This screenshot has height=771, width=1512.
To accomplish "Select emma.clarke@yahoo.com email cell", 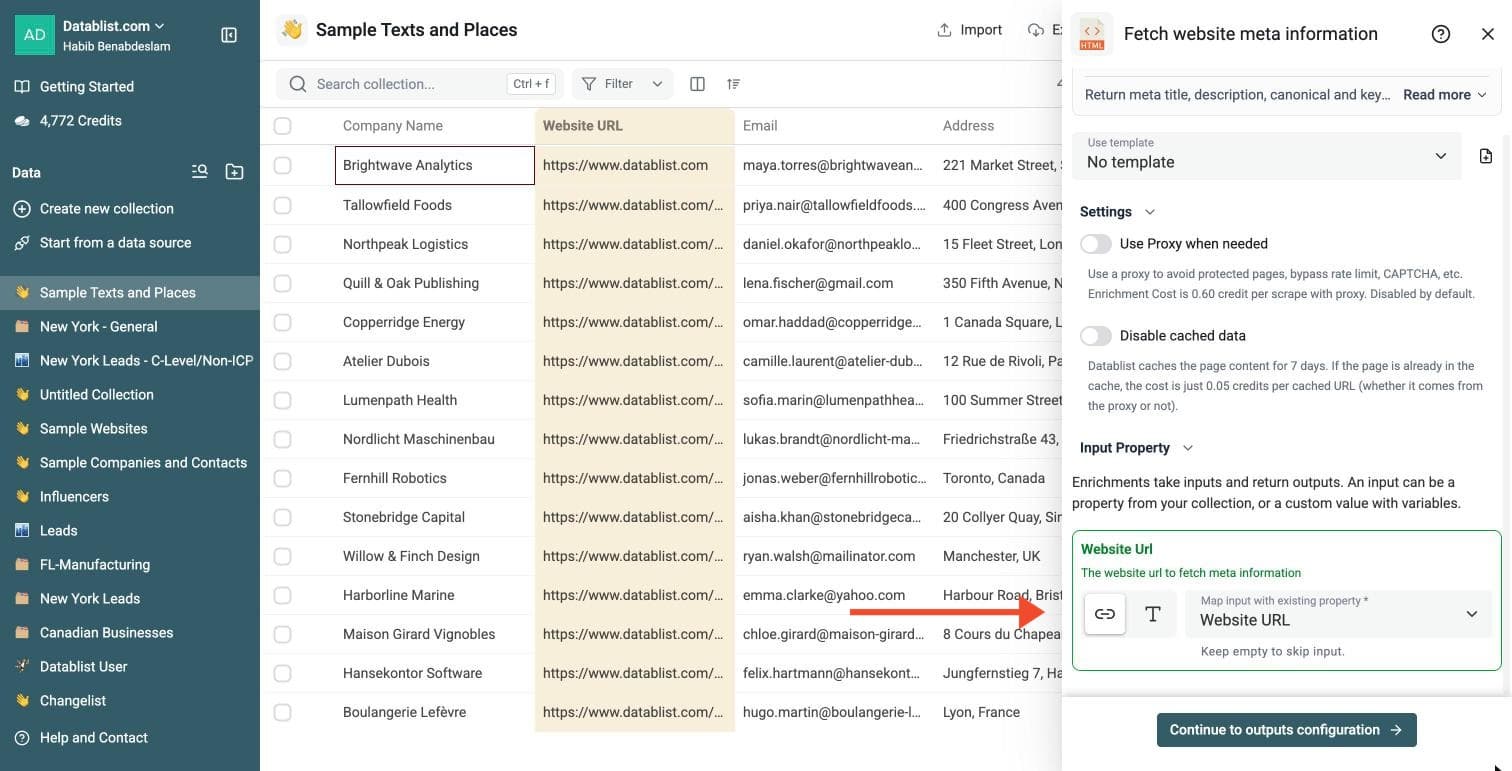I will (x=835, y=595).
